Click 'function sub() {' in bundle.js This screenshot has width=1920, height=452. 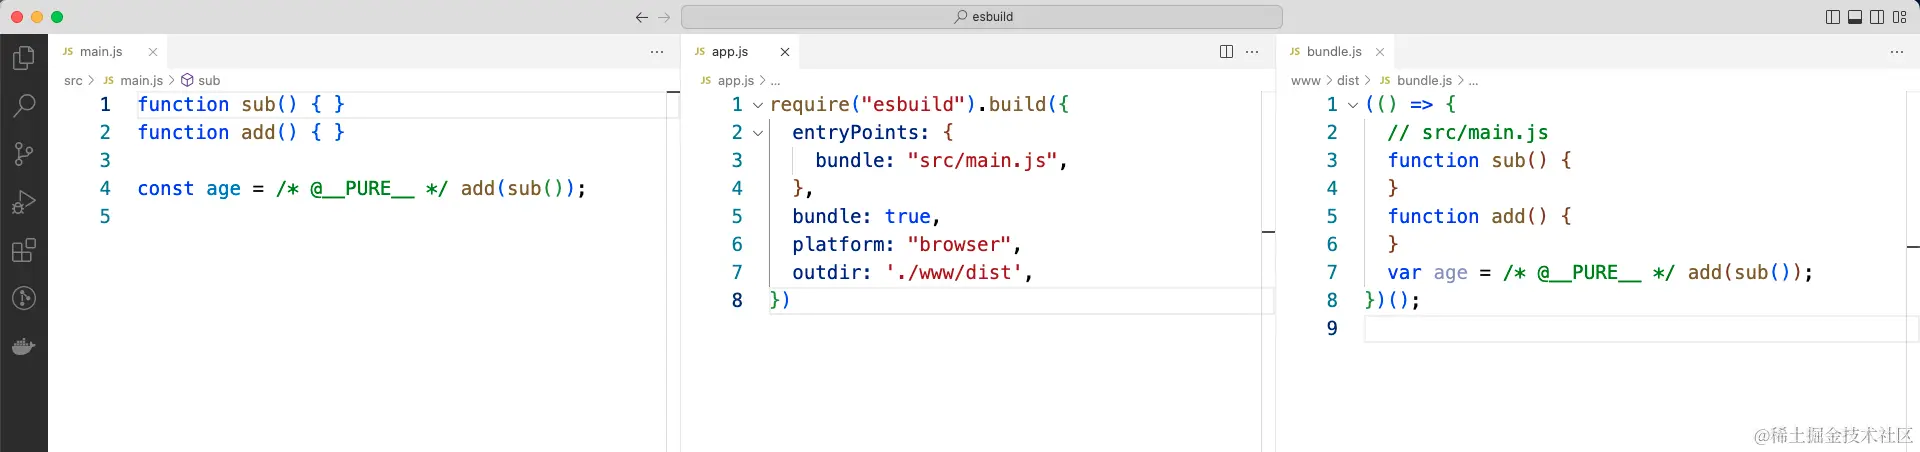[1479, 160]
